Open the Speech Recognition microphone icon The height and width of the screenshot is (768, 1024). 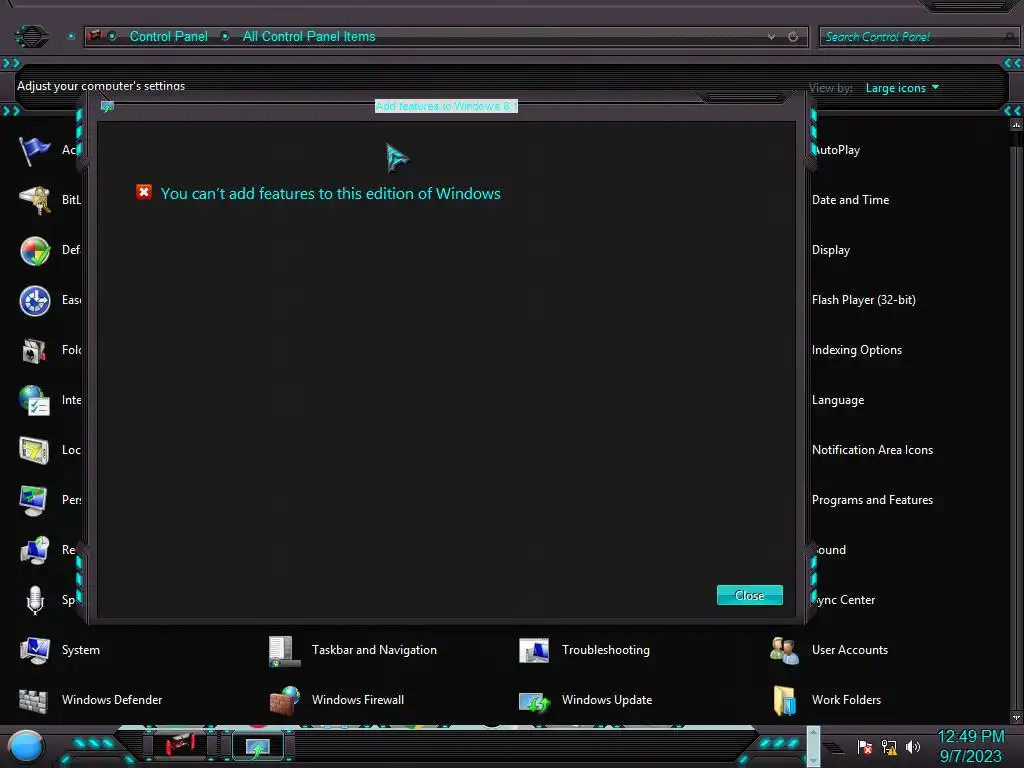[34, 600]
